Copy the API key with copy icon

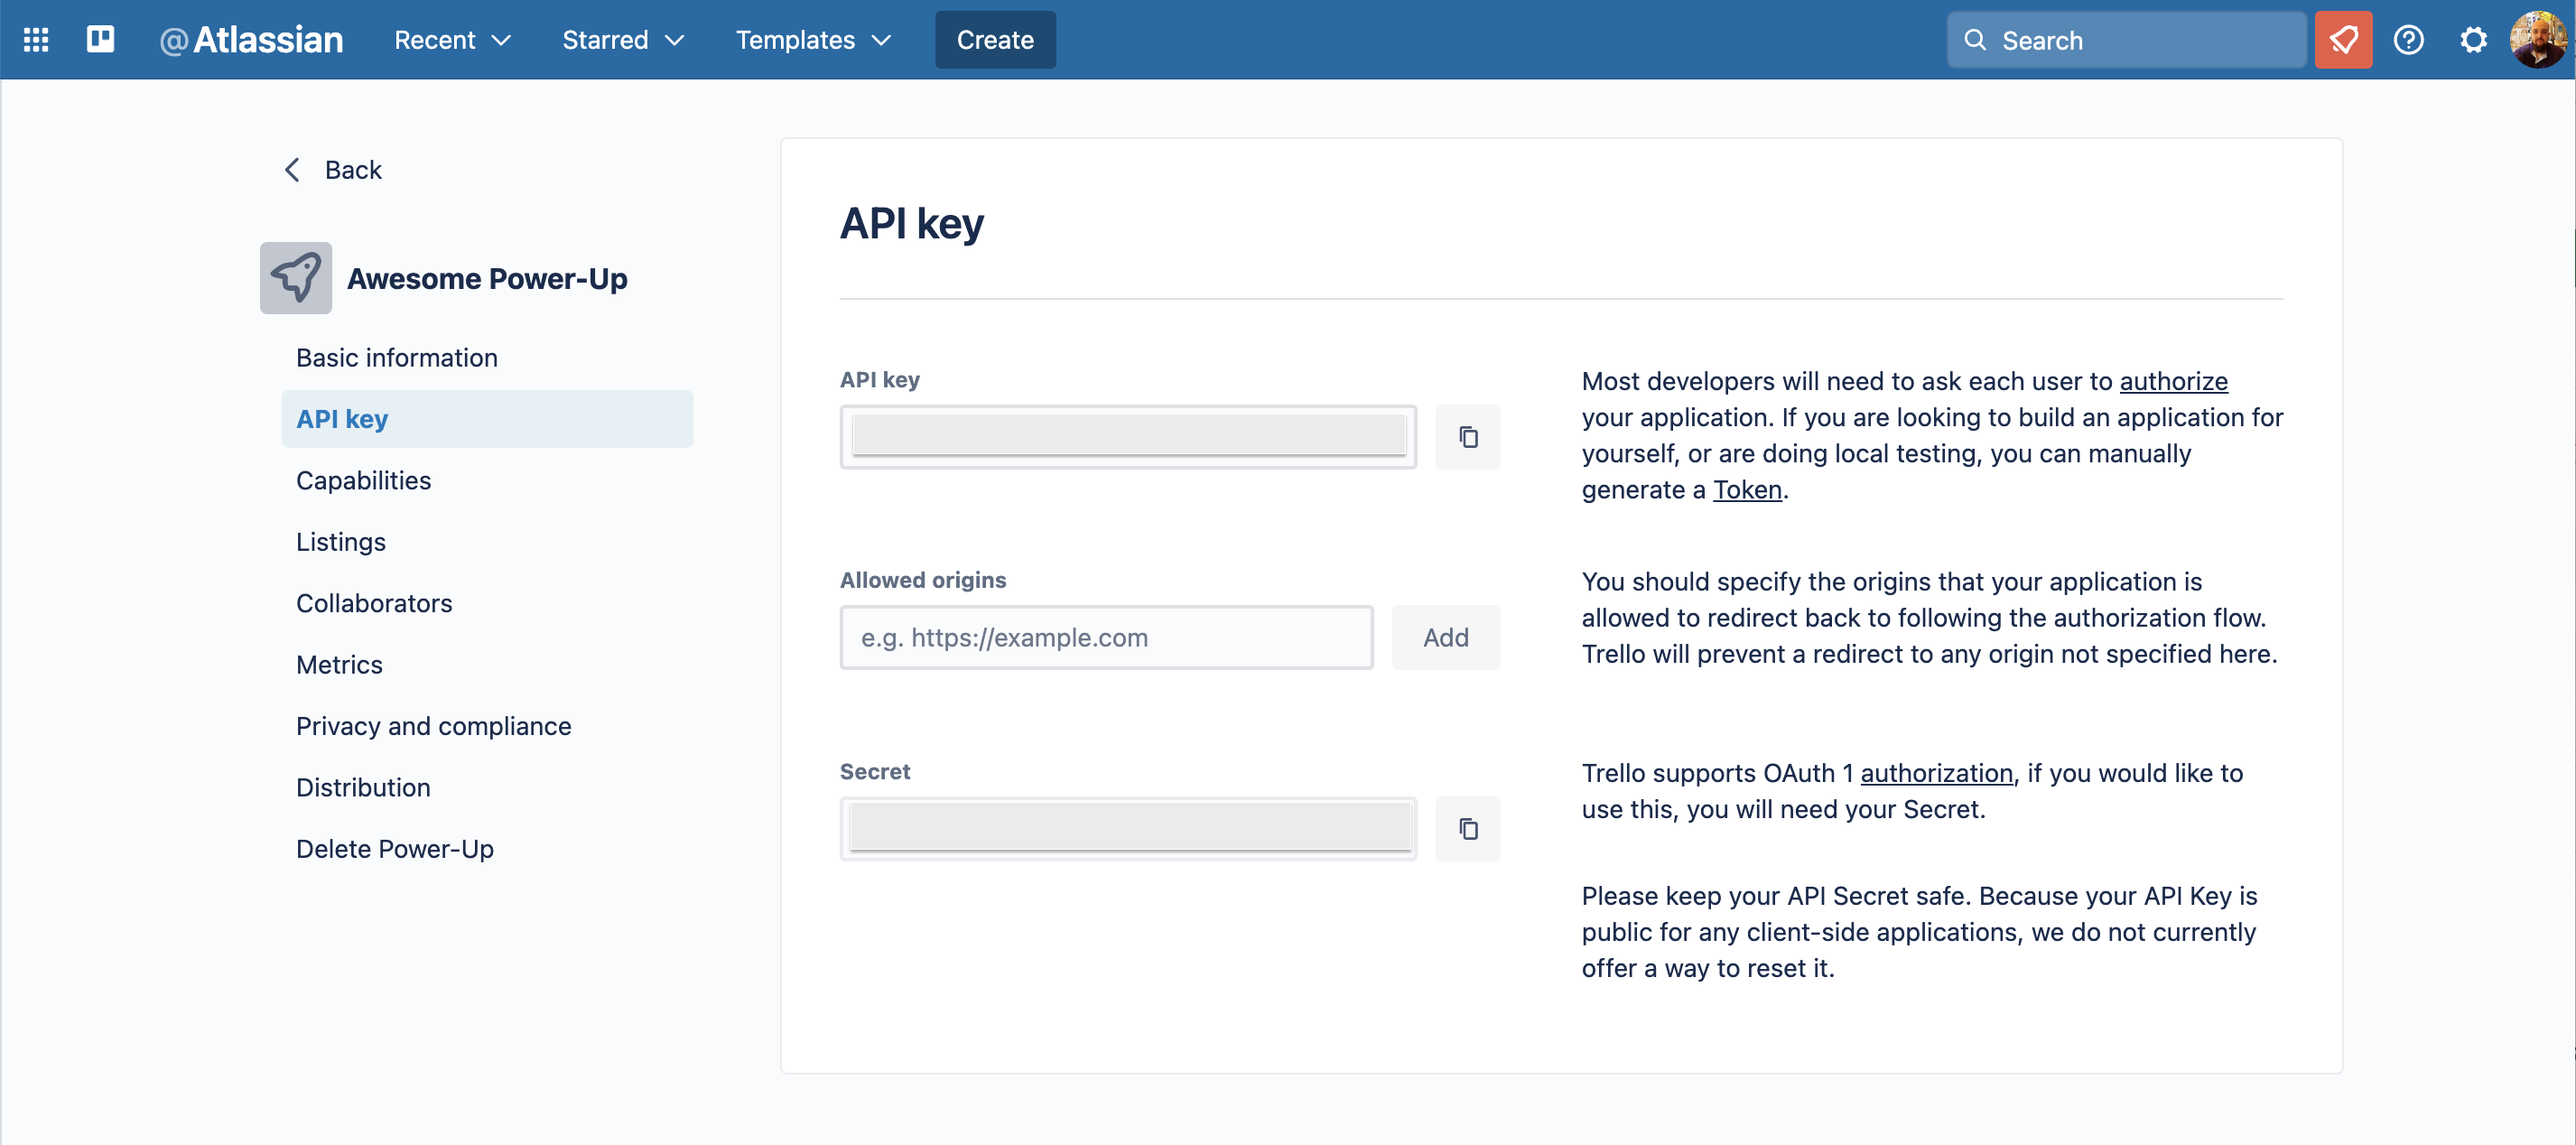(x=1467, y=437)
